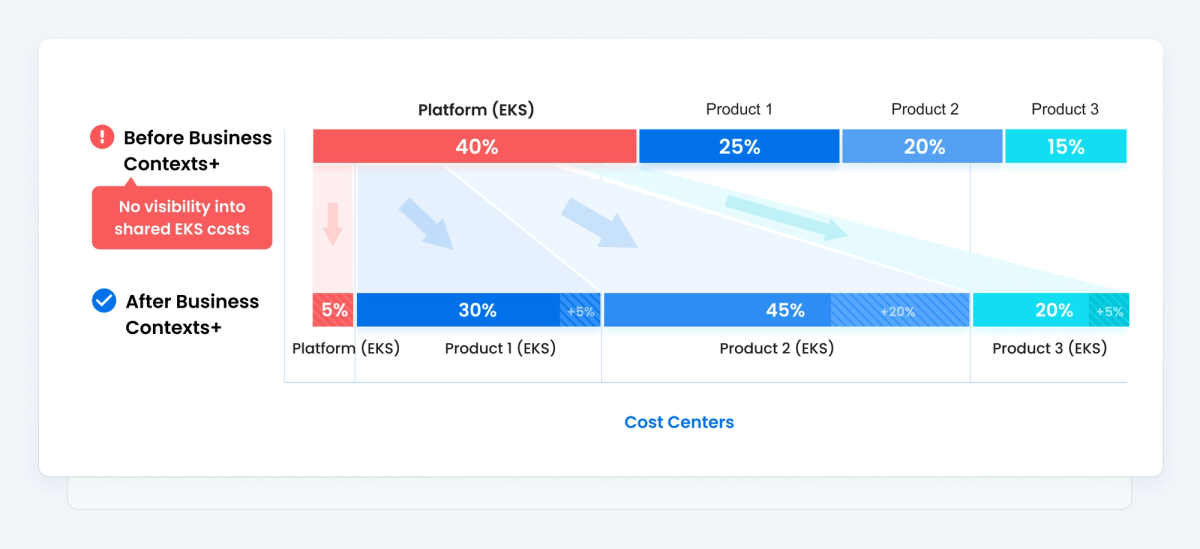Image resolution: width=1200 pixels, height=549 pixels.
Task: Click the leftmost light blue diagonal arrow
Action: (x=426, y=224)
